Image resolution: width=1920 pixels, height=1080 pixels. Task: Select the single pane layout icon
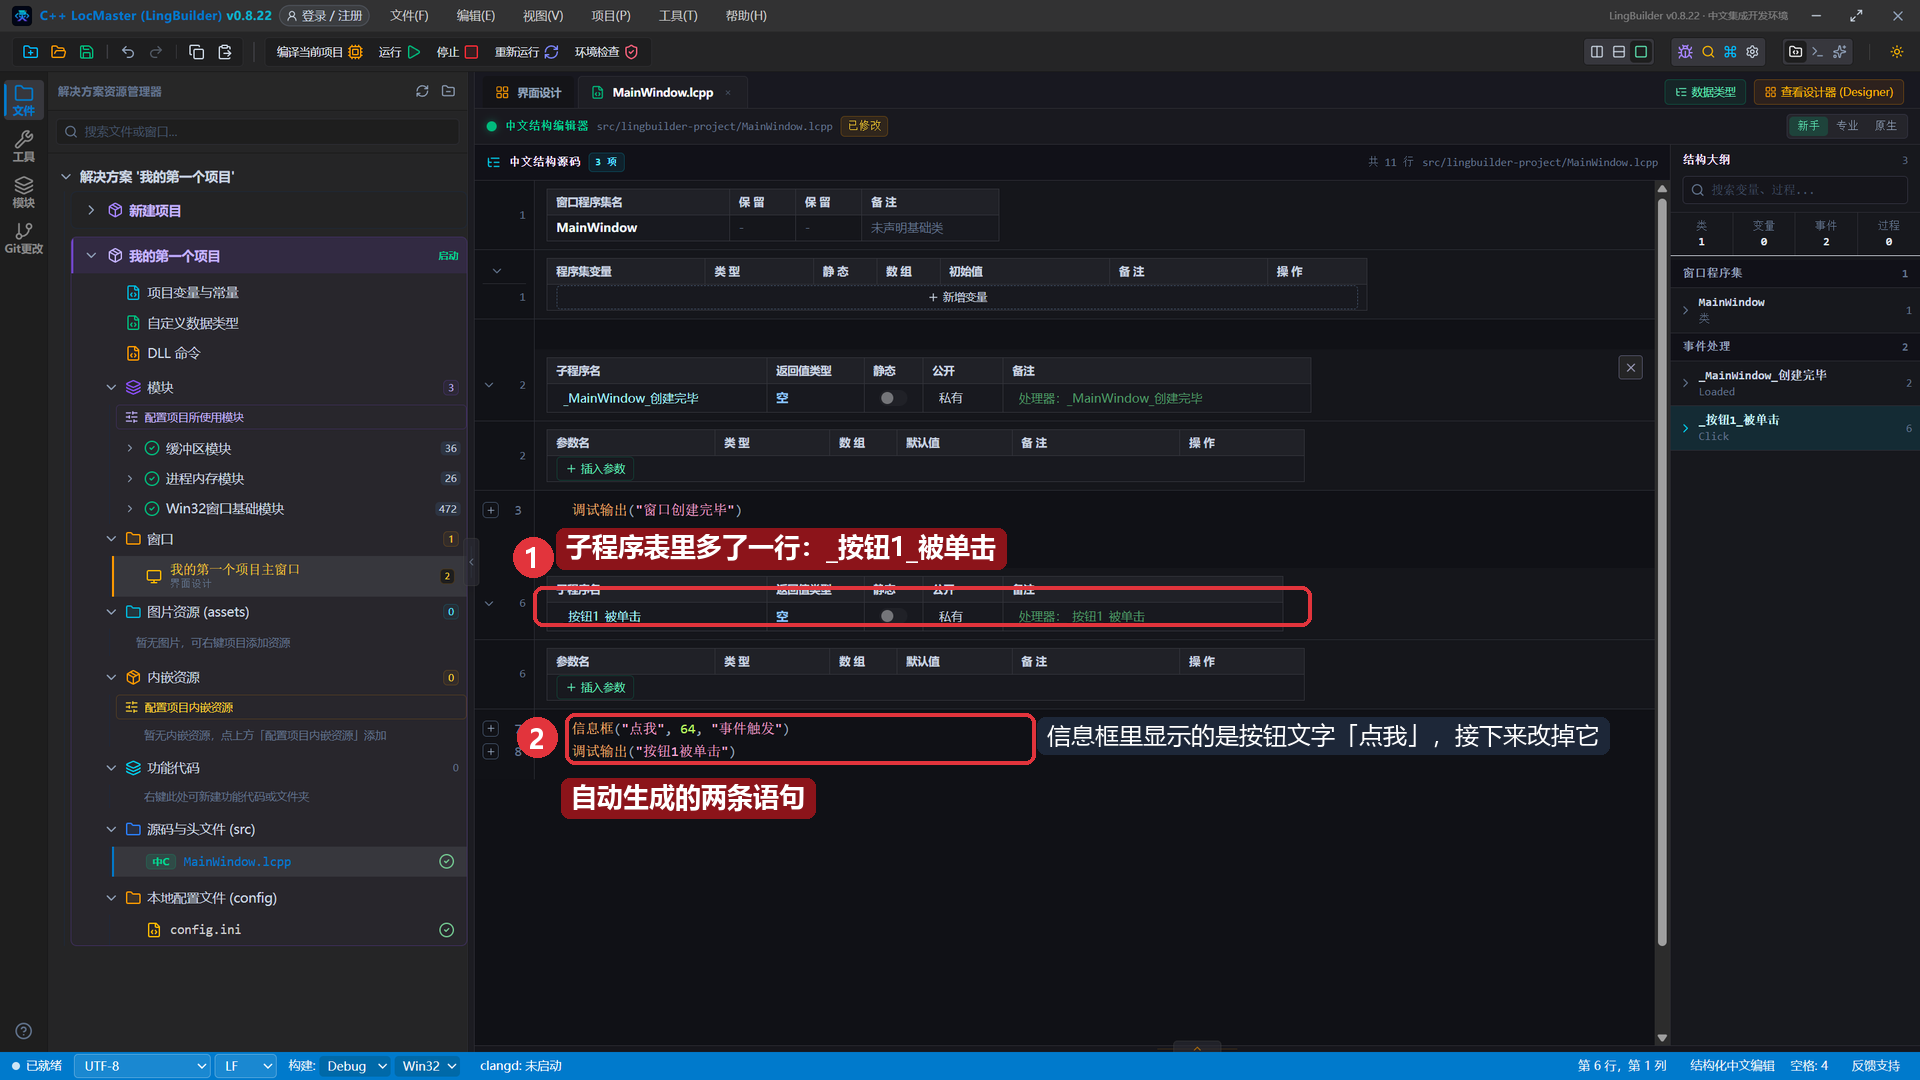pyautogui.click(x=1641, y=52)
